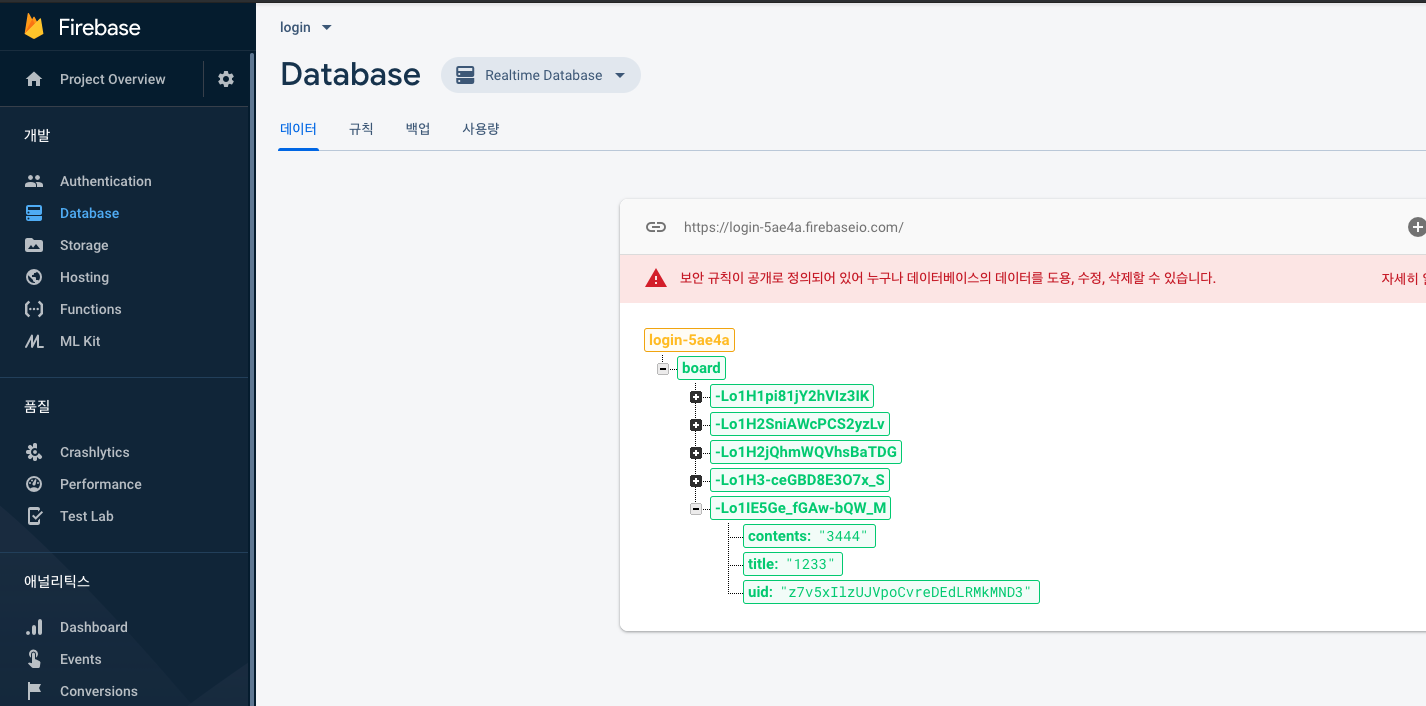Open Conversions in the sidebar

[99, 691]
